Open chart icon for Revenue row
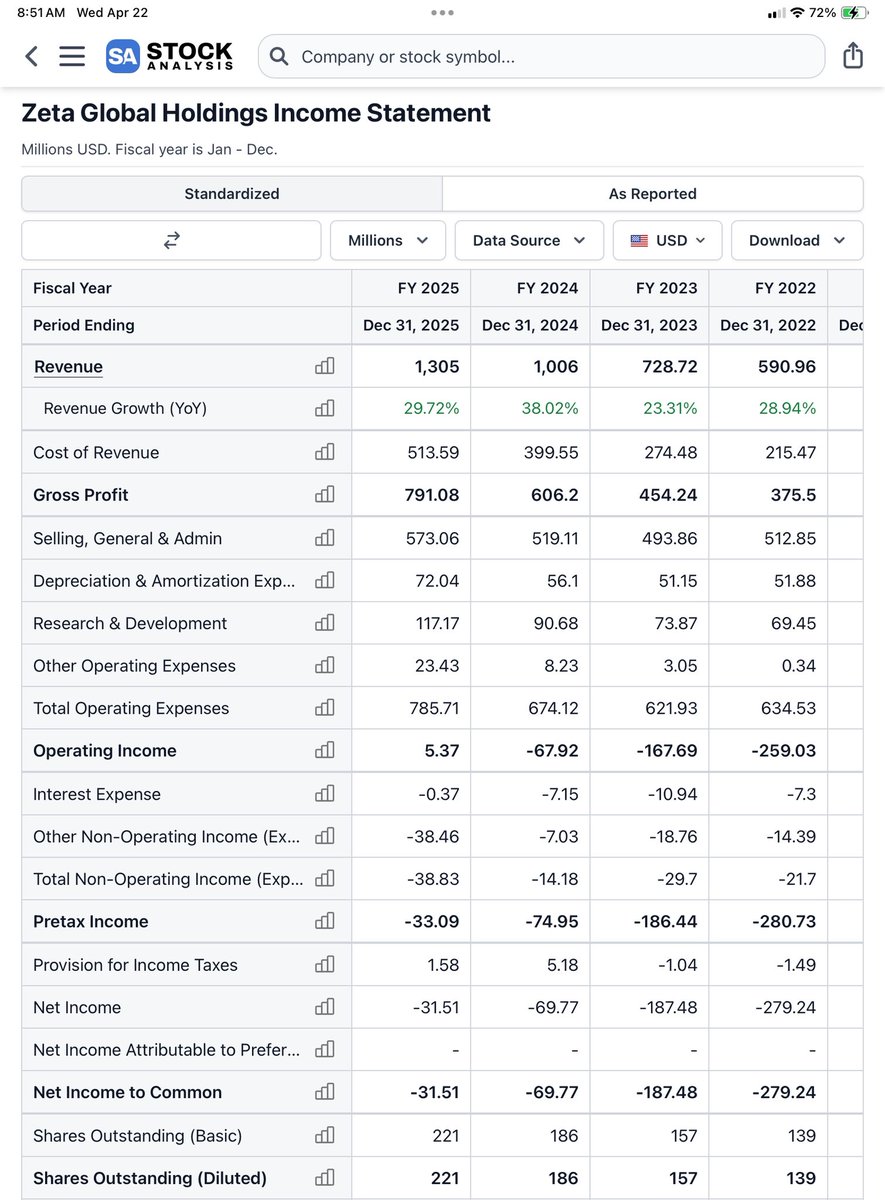Image resolution: width=885 pixels, height=1200 pixels. tap(324, 367)
